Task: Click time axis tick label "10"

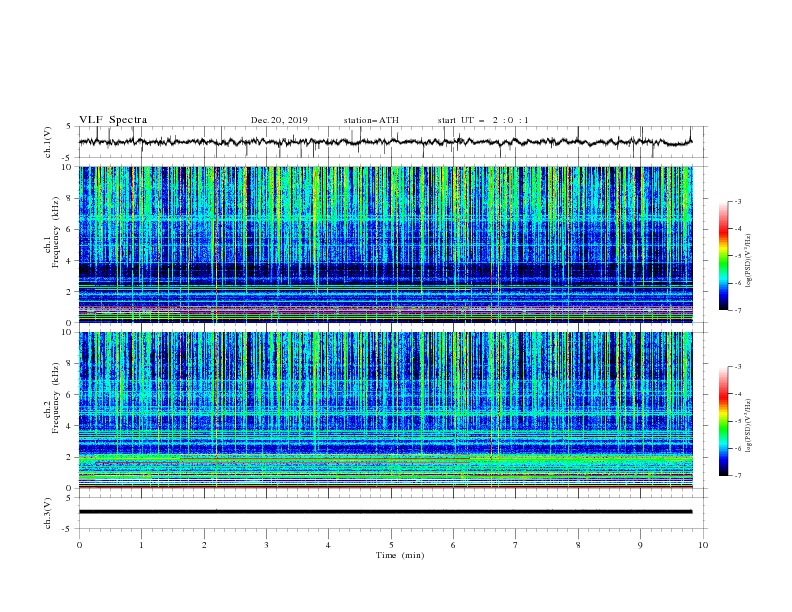Action: (703, 545)
